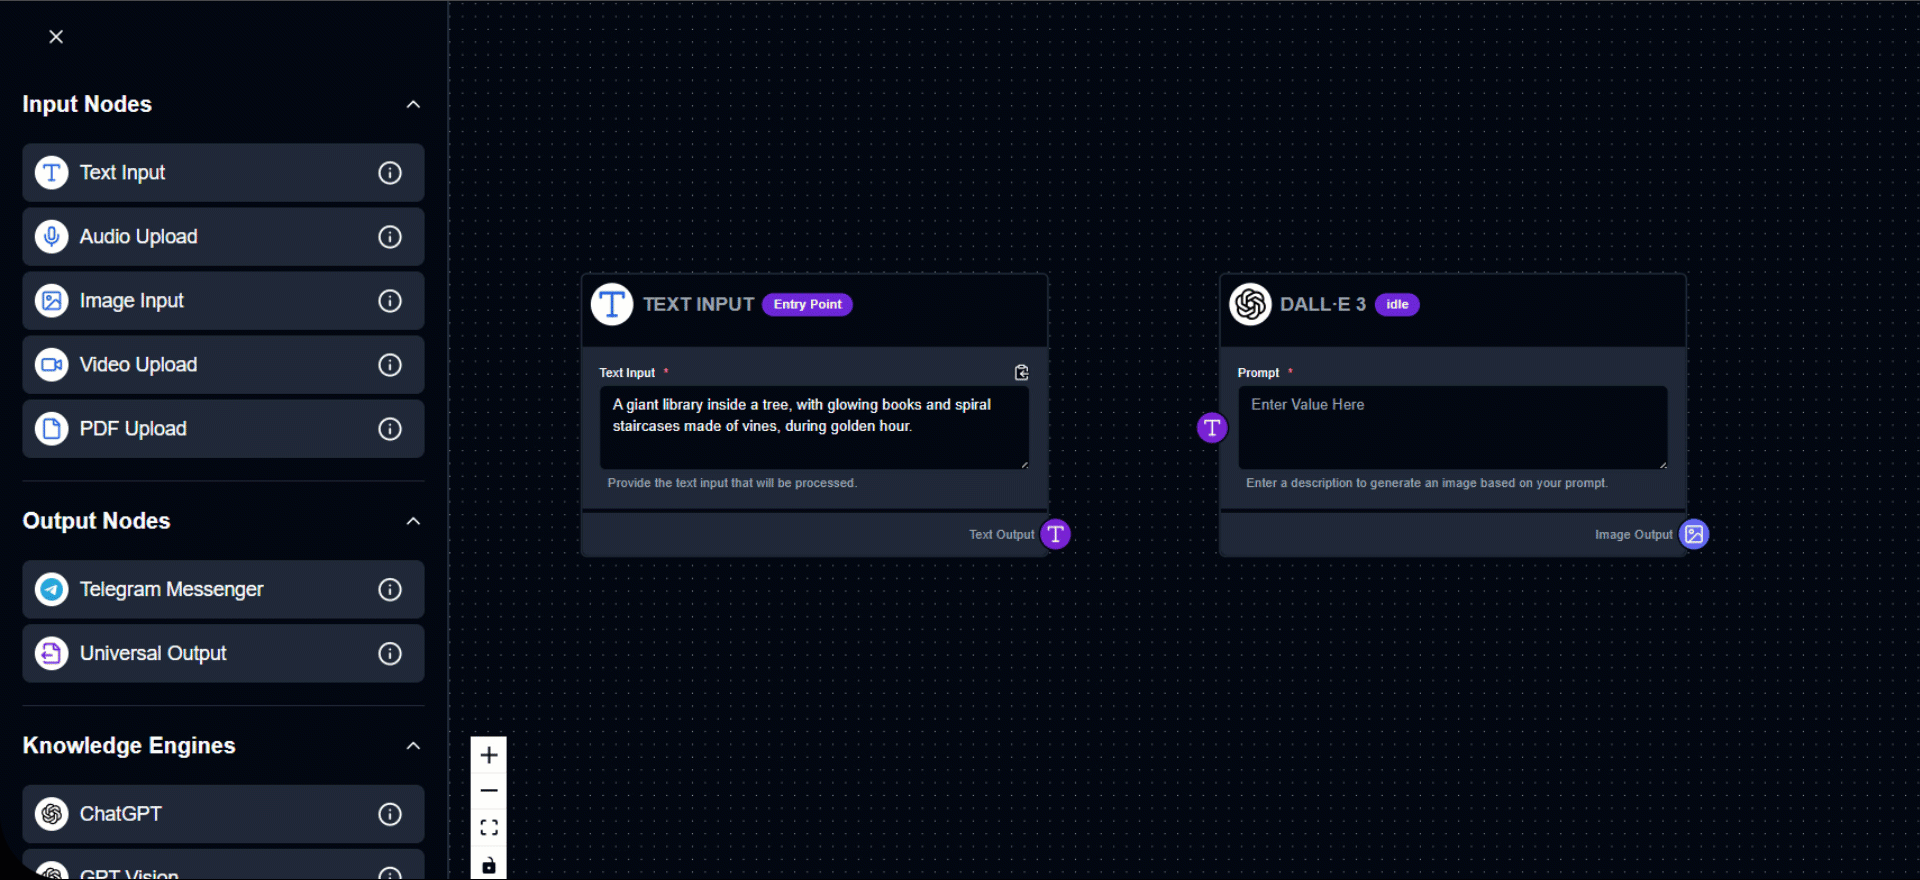
Task: Click the DALL-E 3 Prompt input field
Action: tap(1452, 427)
